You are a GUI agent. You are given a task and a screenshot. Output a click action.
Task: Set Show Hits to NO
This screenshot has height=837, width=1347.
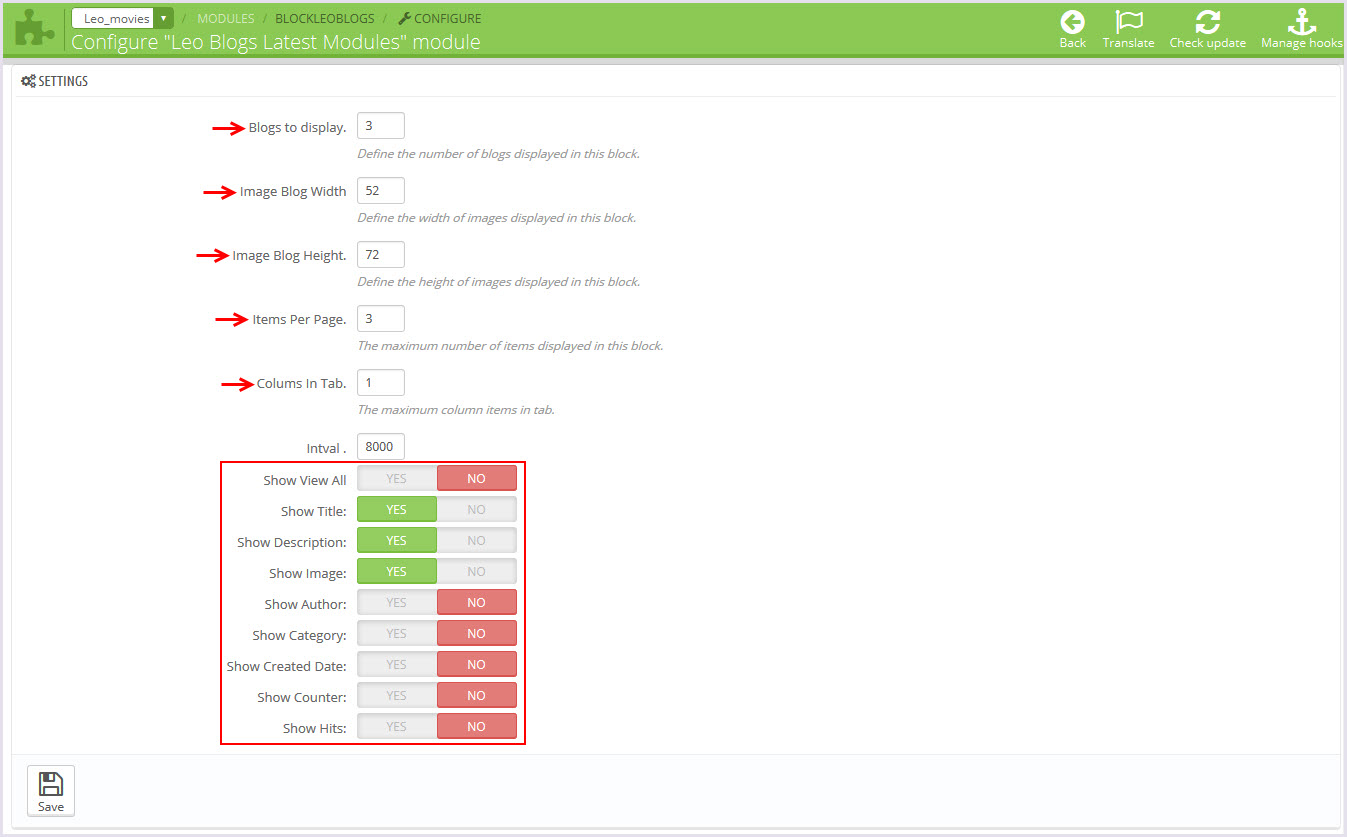click(477, 726)
